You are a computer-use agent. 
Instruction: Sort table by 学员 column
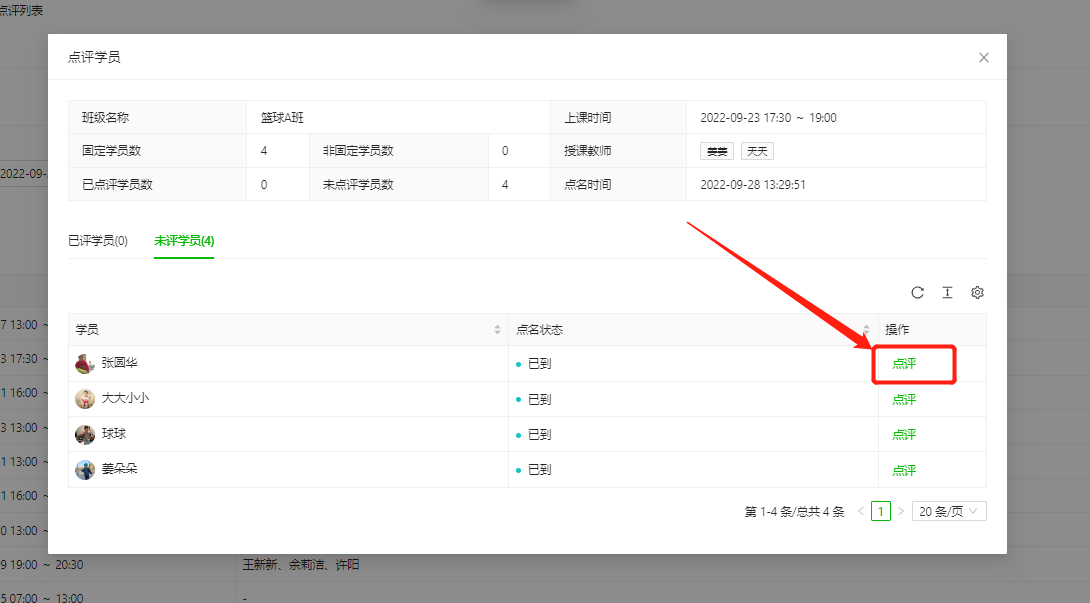click(497, 330)
